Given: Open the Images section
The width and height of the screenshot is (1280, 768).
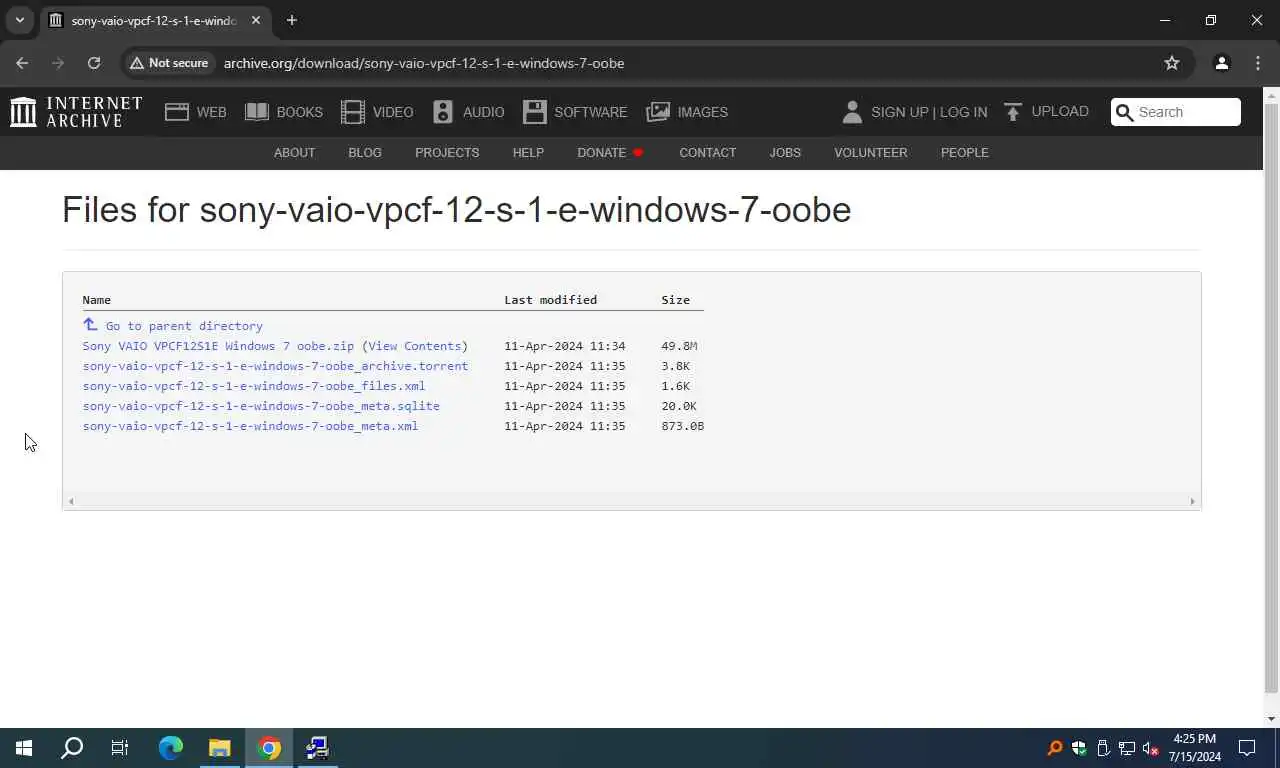Looking at the screenshot, I should [687, 112].
